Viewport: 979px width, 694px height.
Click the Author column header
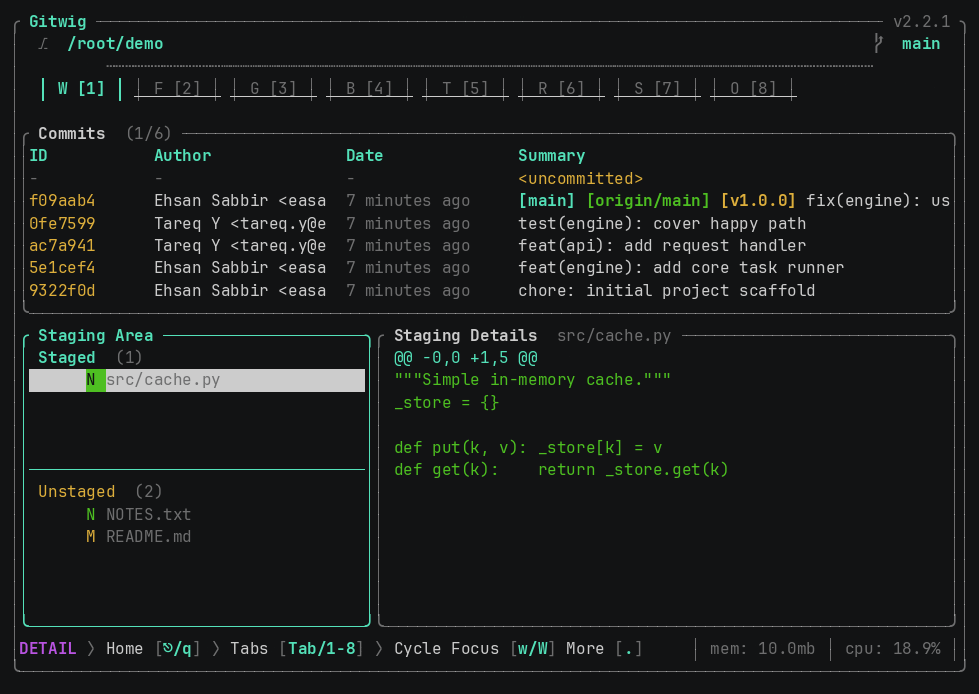click(x=182, y=155)
